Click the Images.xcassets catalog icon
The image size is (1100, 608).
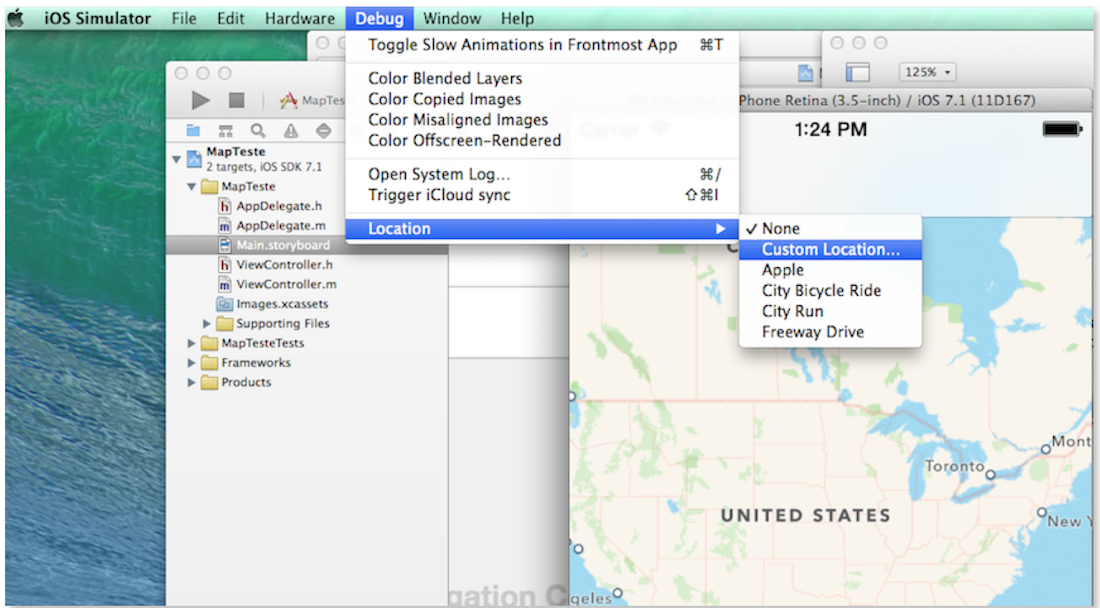pos(224,304)
